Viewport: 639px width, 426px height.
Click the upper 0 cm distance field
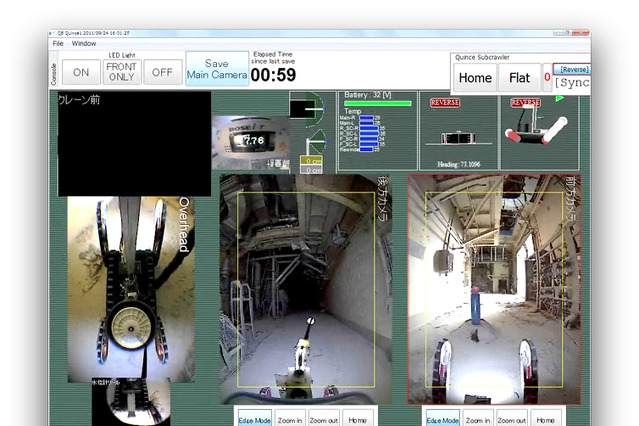point(312,161)
